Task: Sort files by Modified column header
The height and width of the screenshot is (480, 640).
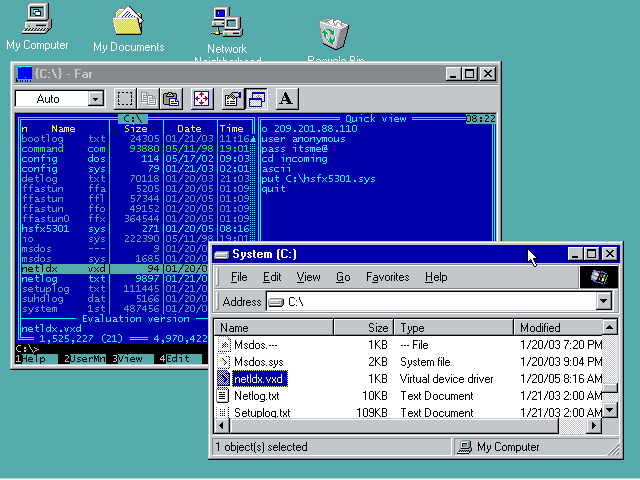Action: coord(558,328)
